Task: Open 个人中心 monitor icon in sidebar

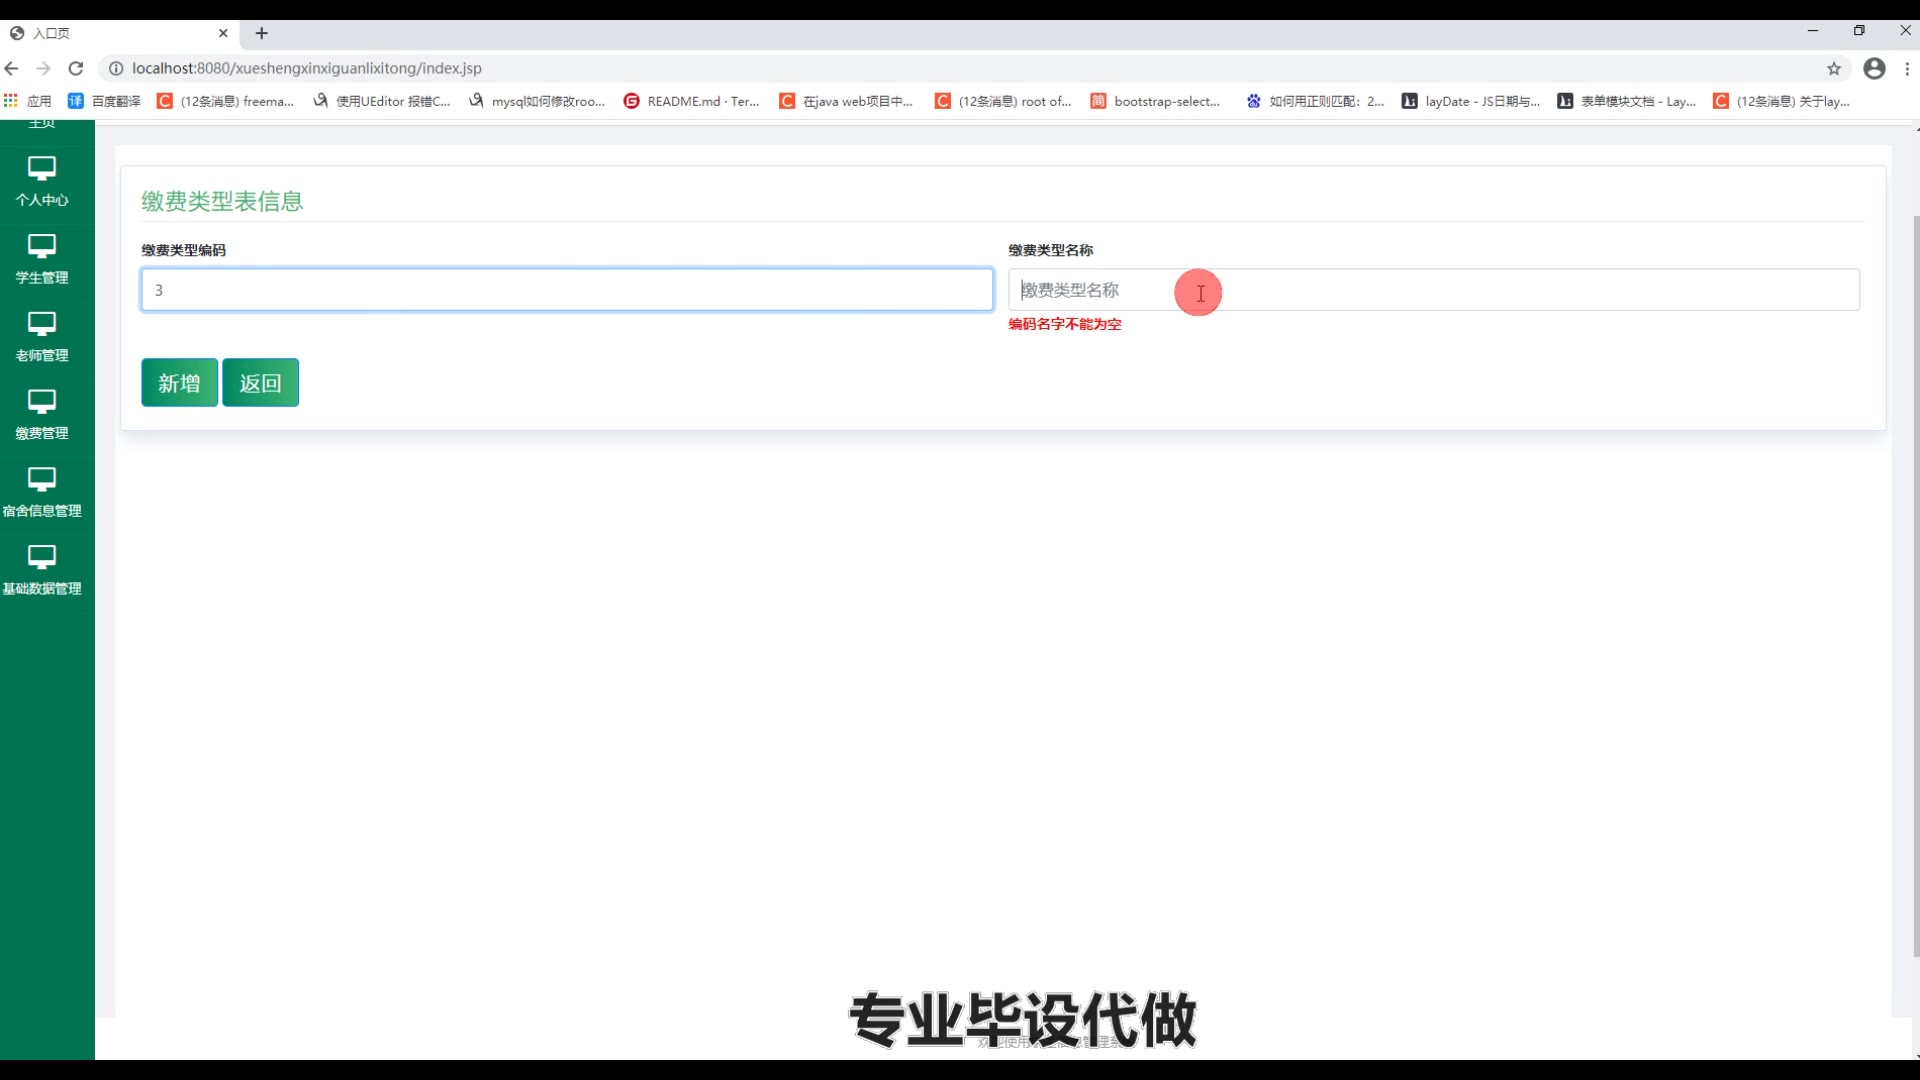Action: tap(41, 168)
